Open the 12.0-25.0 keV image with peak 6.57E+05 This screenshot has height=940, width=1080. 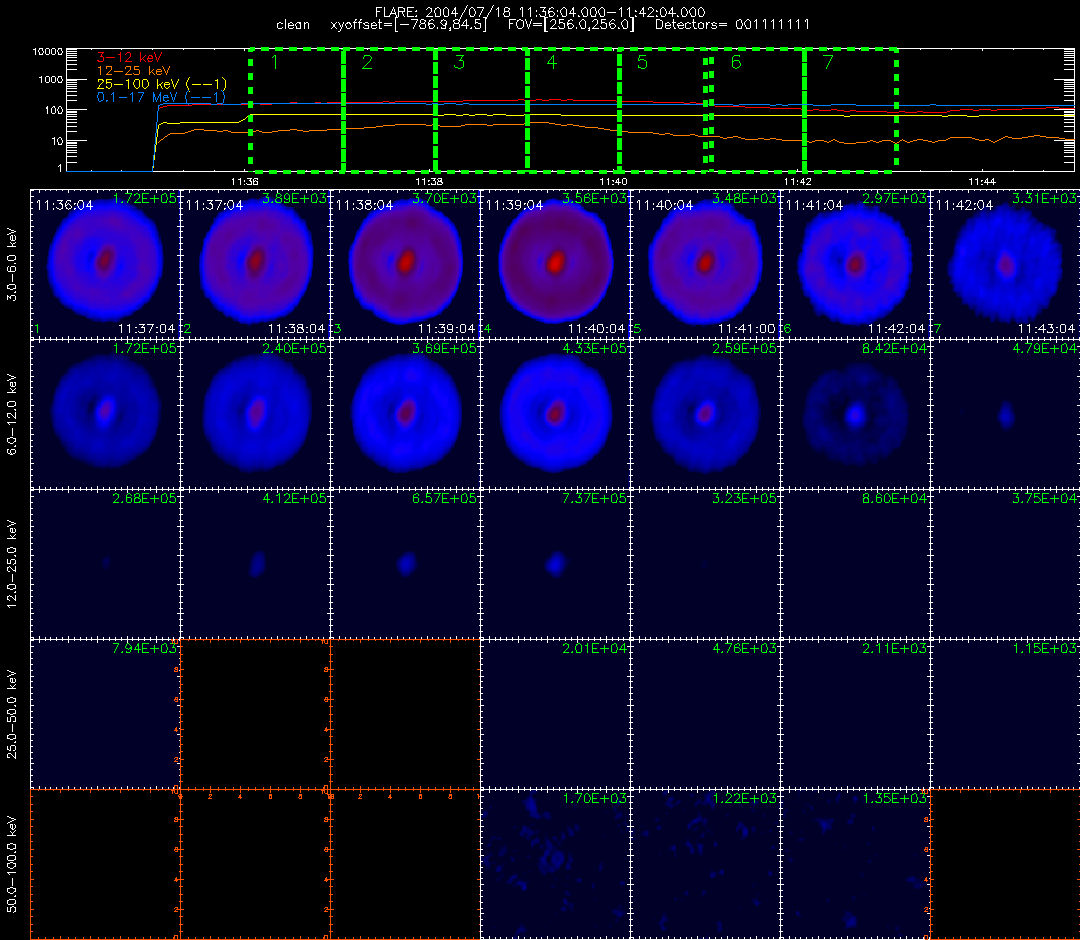tap(406, 565)
